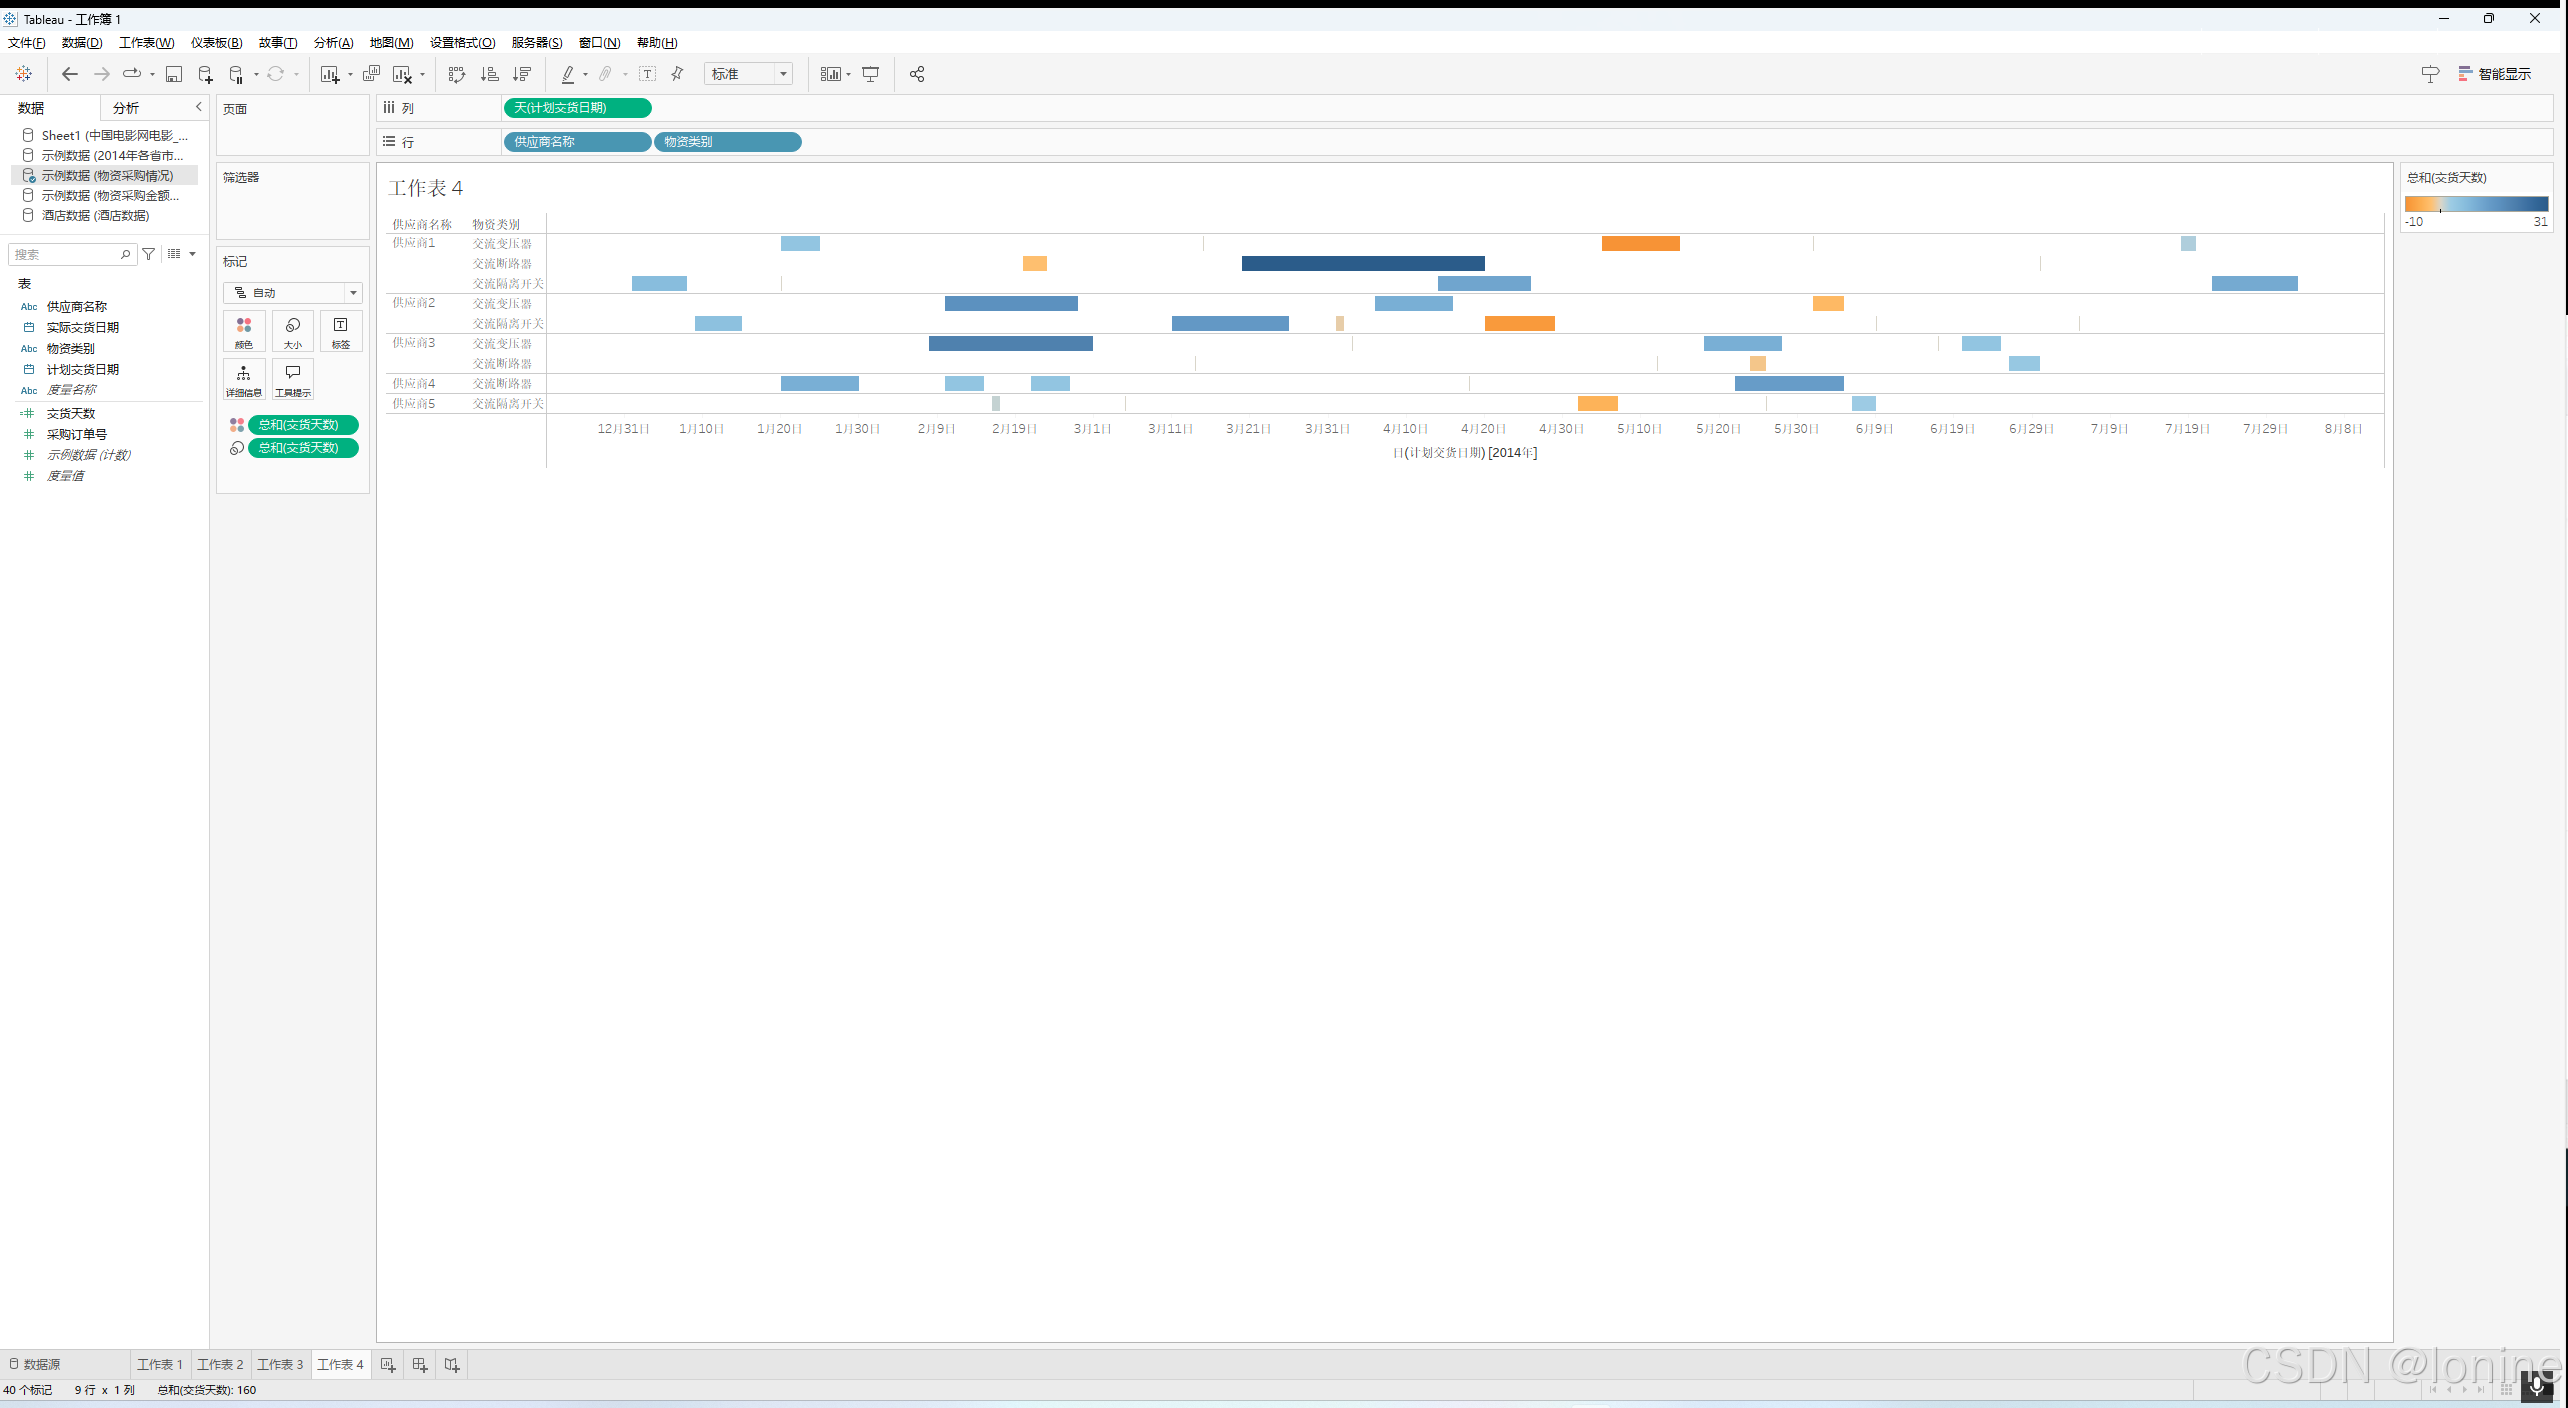The width and height of the screenshot is (2568, 1408).
Task: Collapse the data side pane arrow
Action: (x=198, y=107)
